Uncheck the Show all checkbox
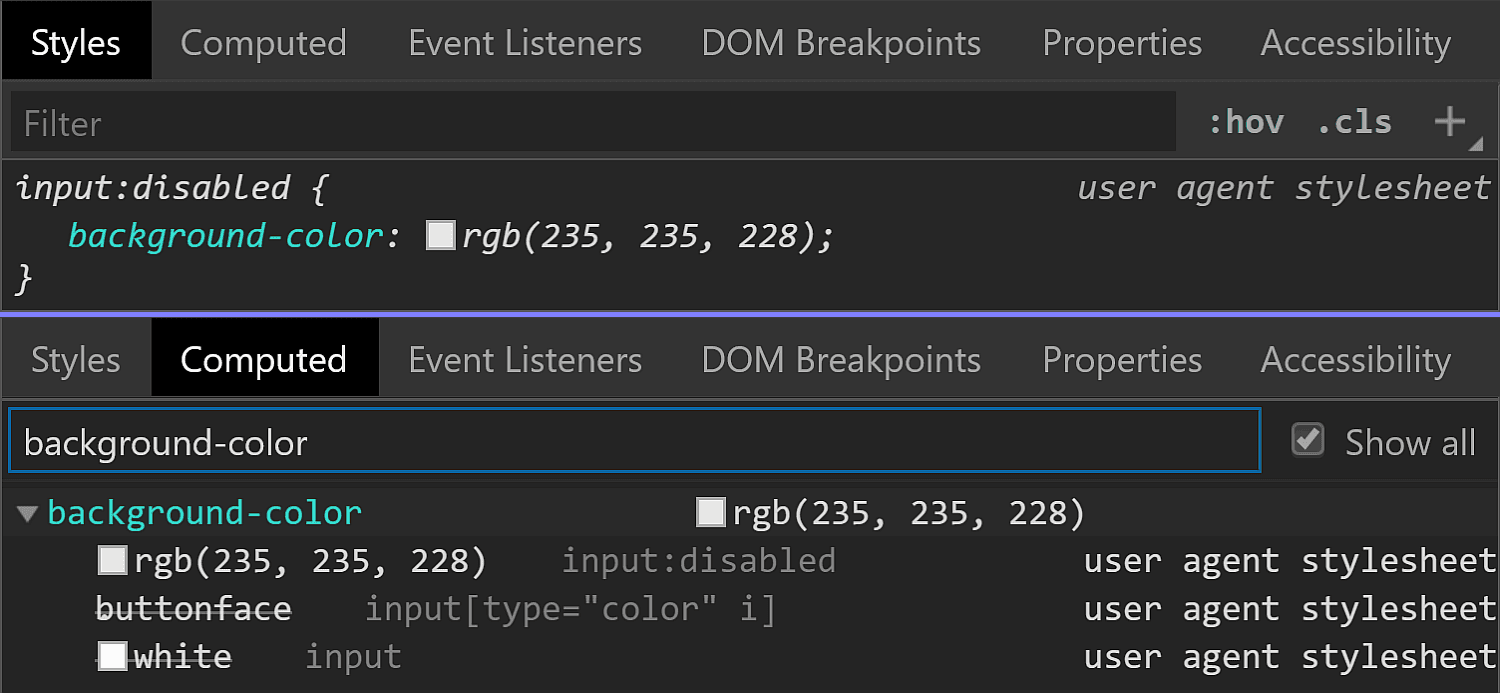The width and height of the screenshot is (1500, 693). pyautogui.click(x=1308, y=440)
